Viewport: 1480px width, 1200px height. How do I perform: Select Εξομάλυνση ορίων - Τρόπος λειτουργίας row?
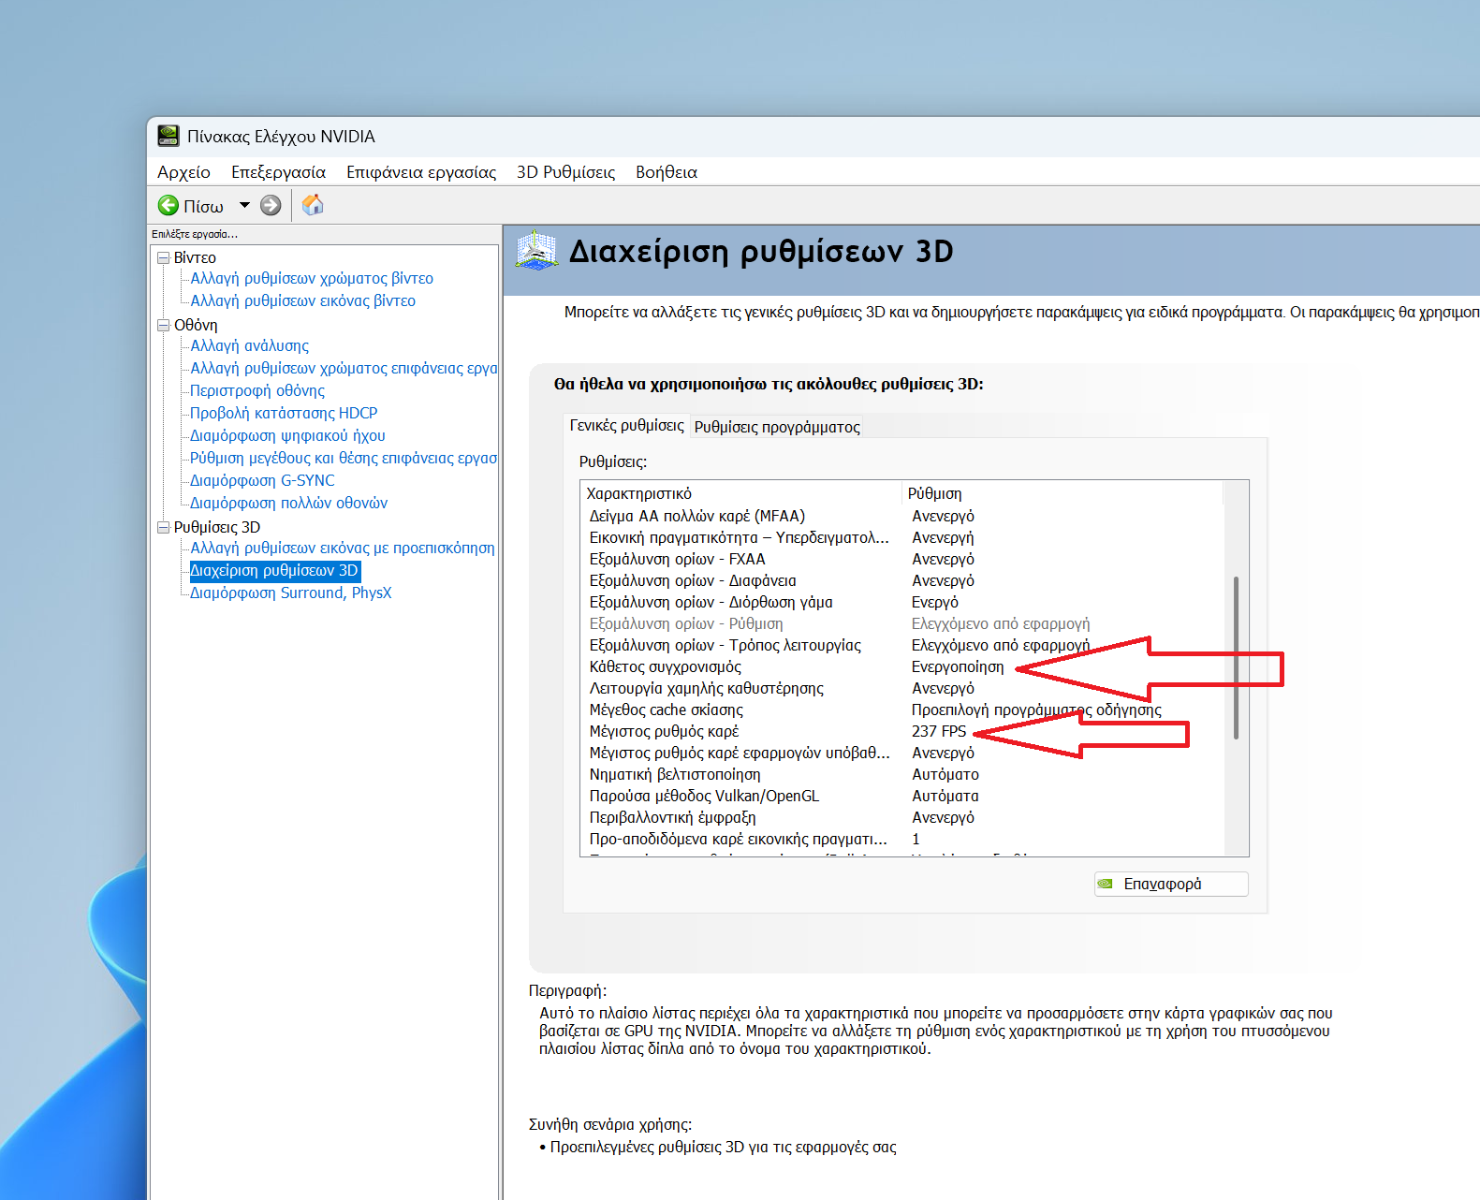tap(901, 645)
